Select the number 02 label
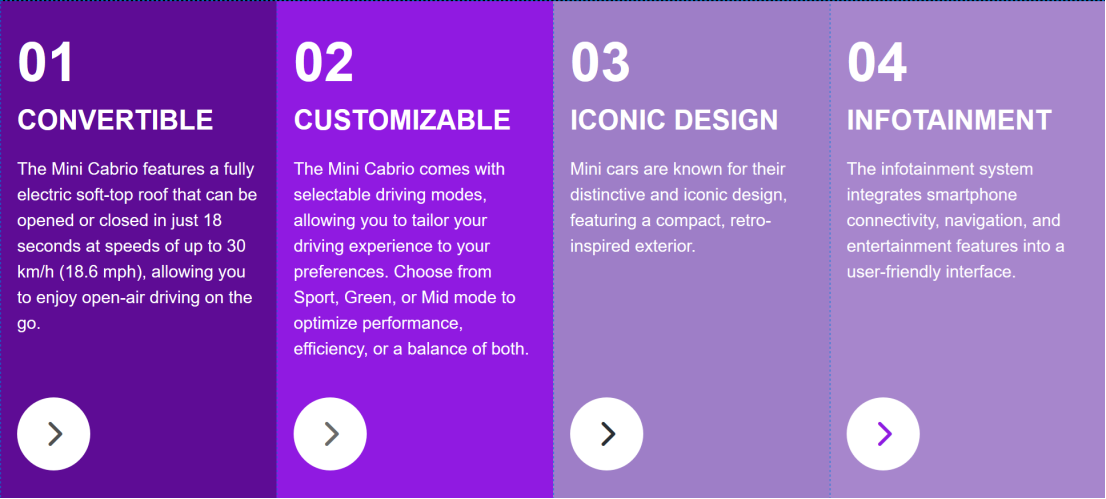Screen dimensions: 1106x499 (x=324, y=63)
